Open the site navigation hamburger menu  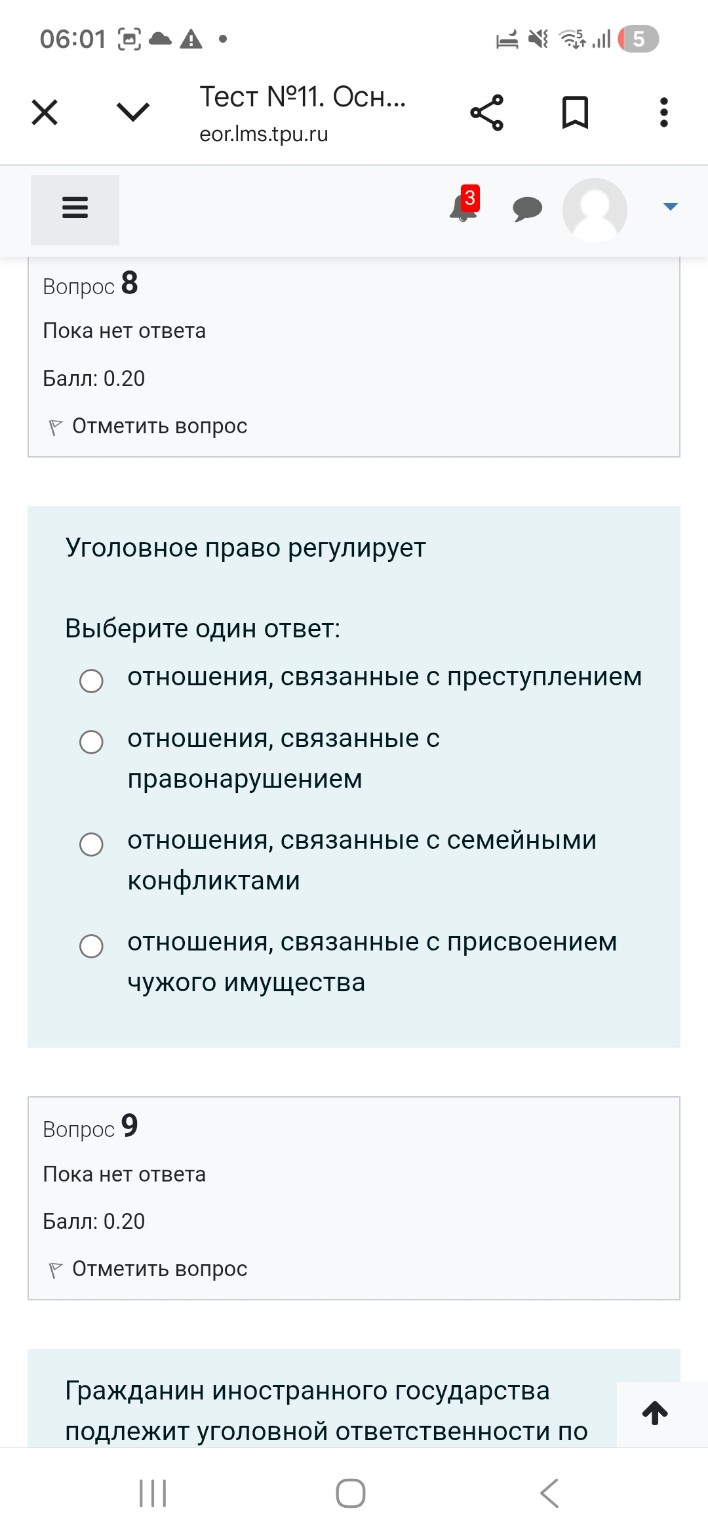pos(75,206)
